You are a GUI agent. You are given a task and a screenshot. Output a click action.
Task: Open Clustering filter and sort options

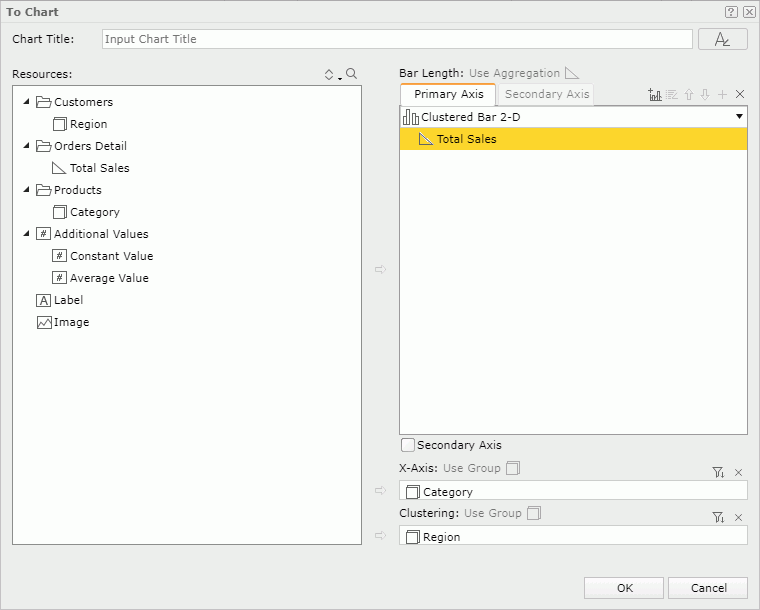point(718,517)
